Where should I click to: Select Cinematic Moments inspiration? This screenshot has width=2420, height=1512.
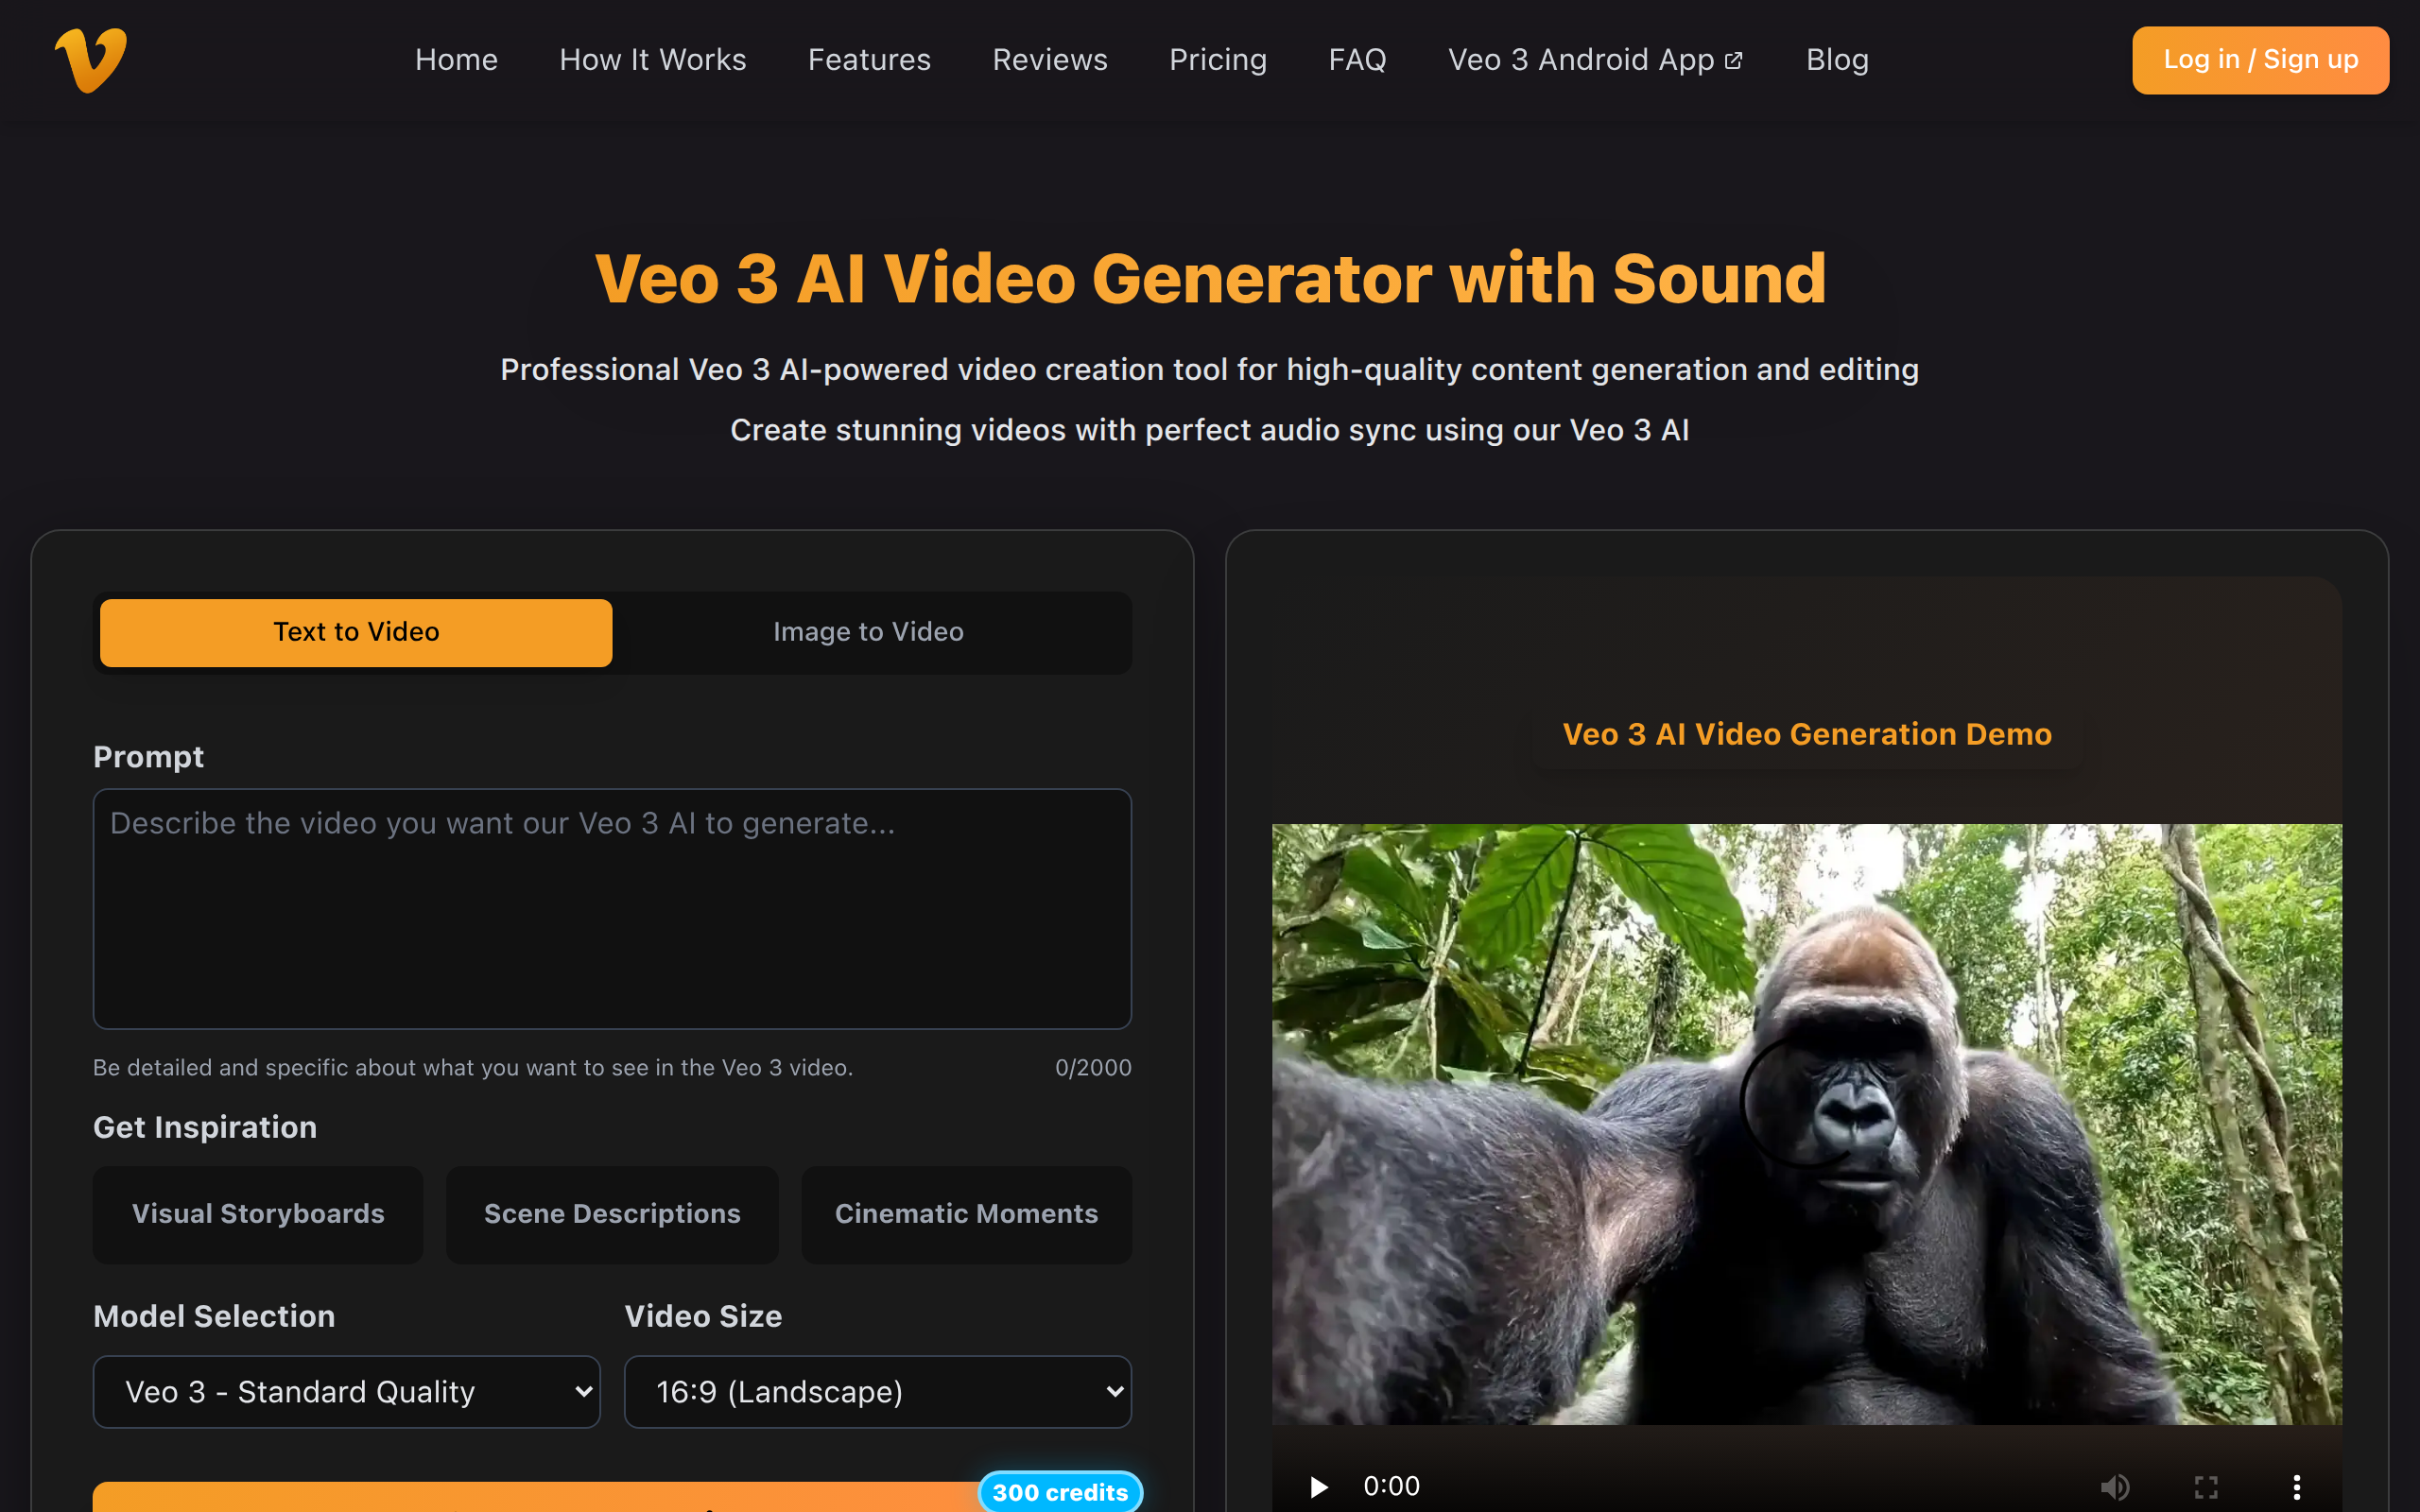click(x=966, y=1214)
